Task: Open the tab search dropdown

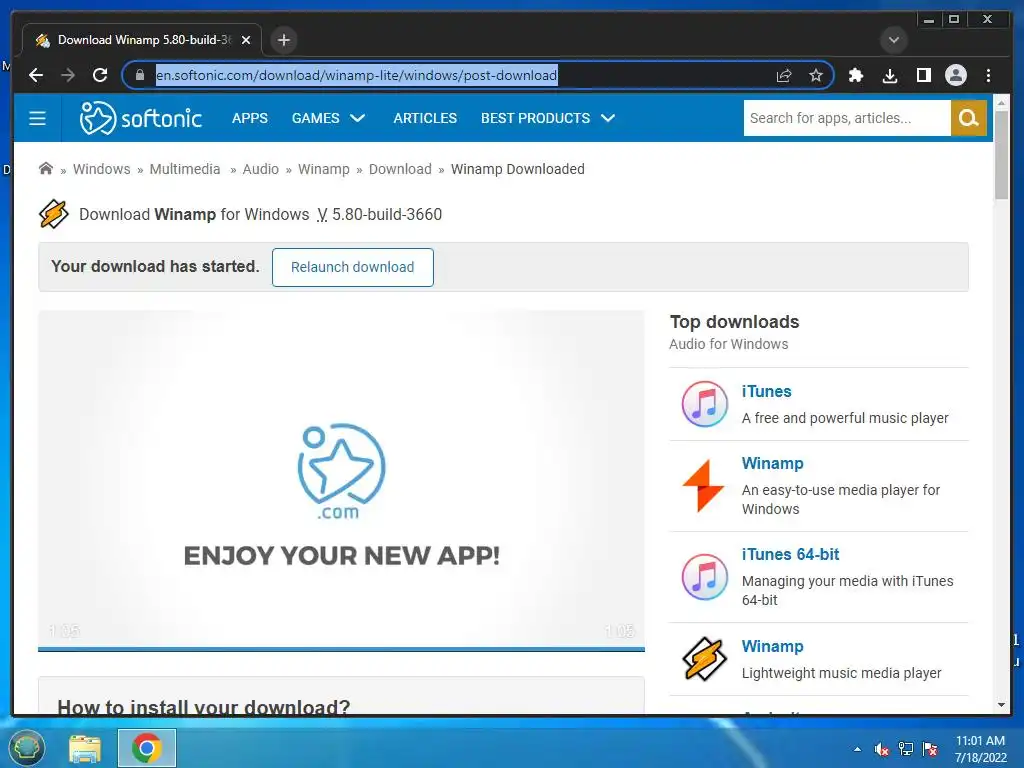Action: [893, 40]
